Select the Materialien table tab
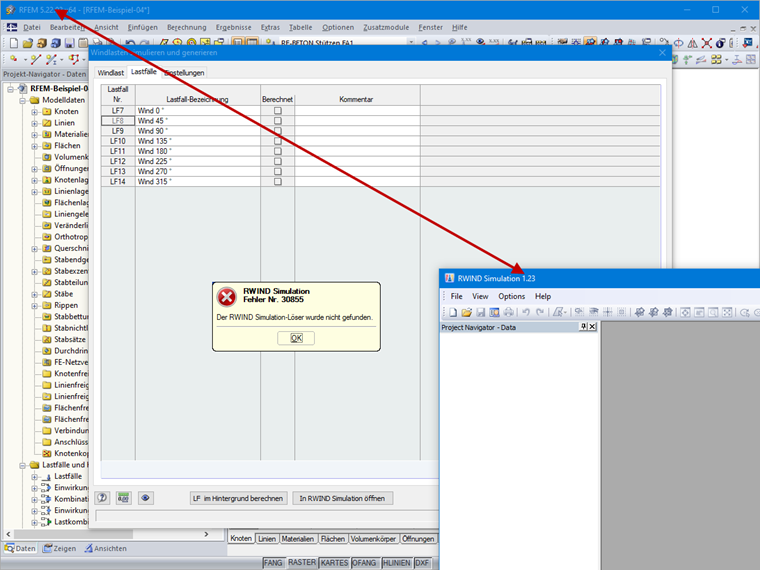 [x=298, y=538]
